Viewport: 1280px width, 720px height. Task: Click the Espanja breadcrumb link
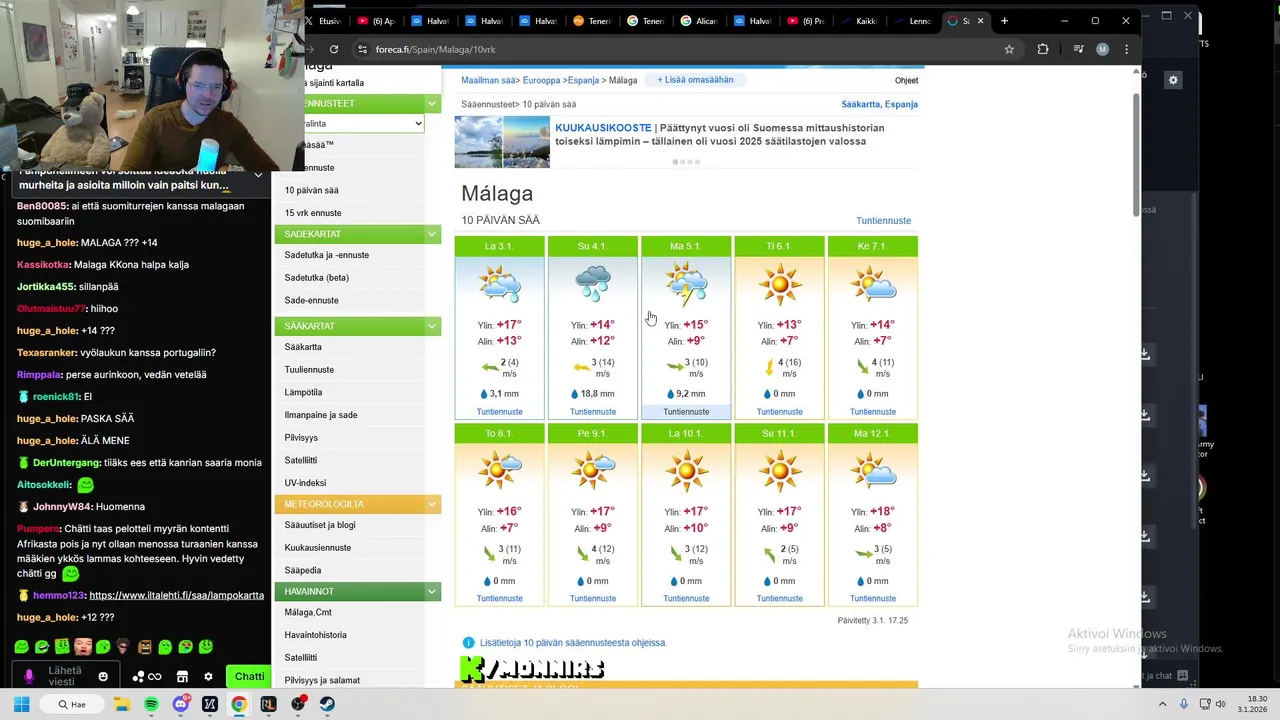point(583,80)
